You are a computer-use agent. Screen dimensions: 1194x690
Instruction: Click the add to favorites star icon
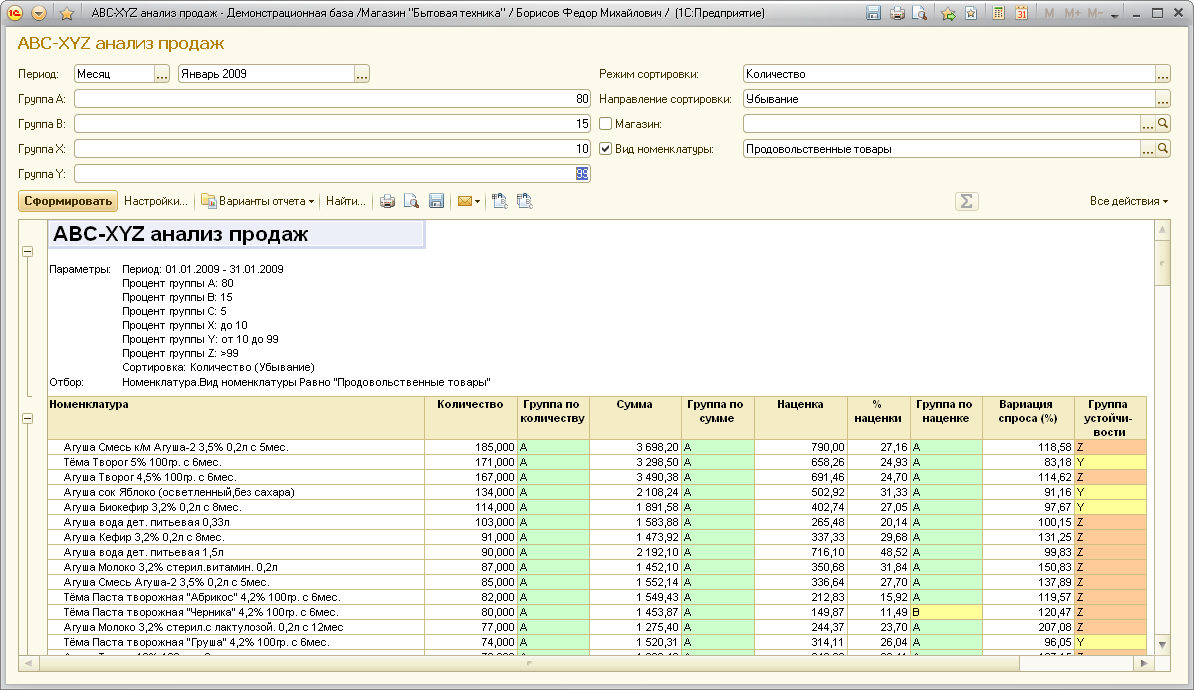[948, 13]
